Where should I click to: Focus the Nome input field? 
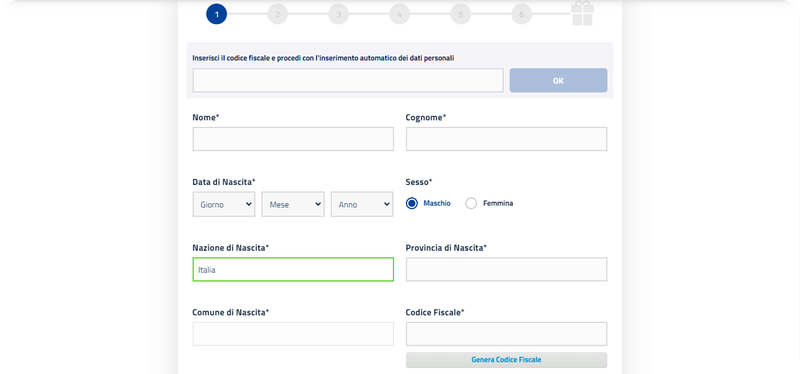click(293, 139)
